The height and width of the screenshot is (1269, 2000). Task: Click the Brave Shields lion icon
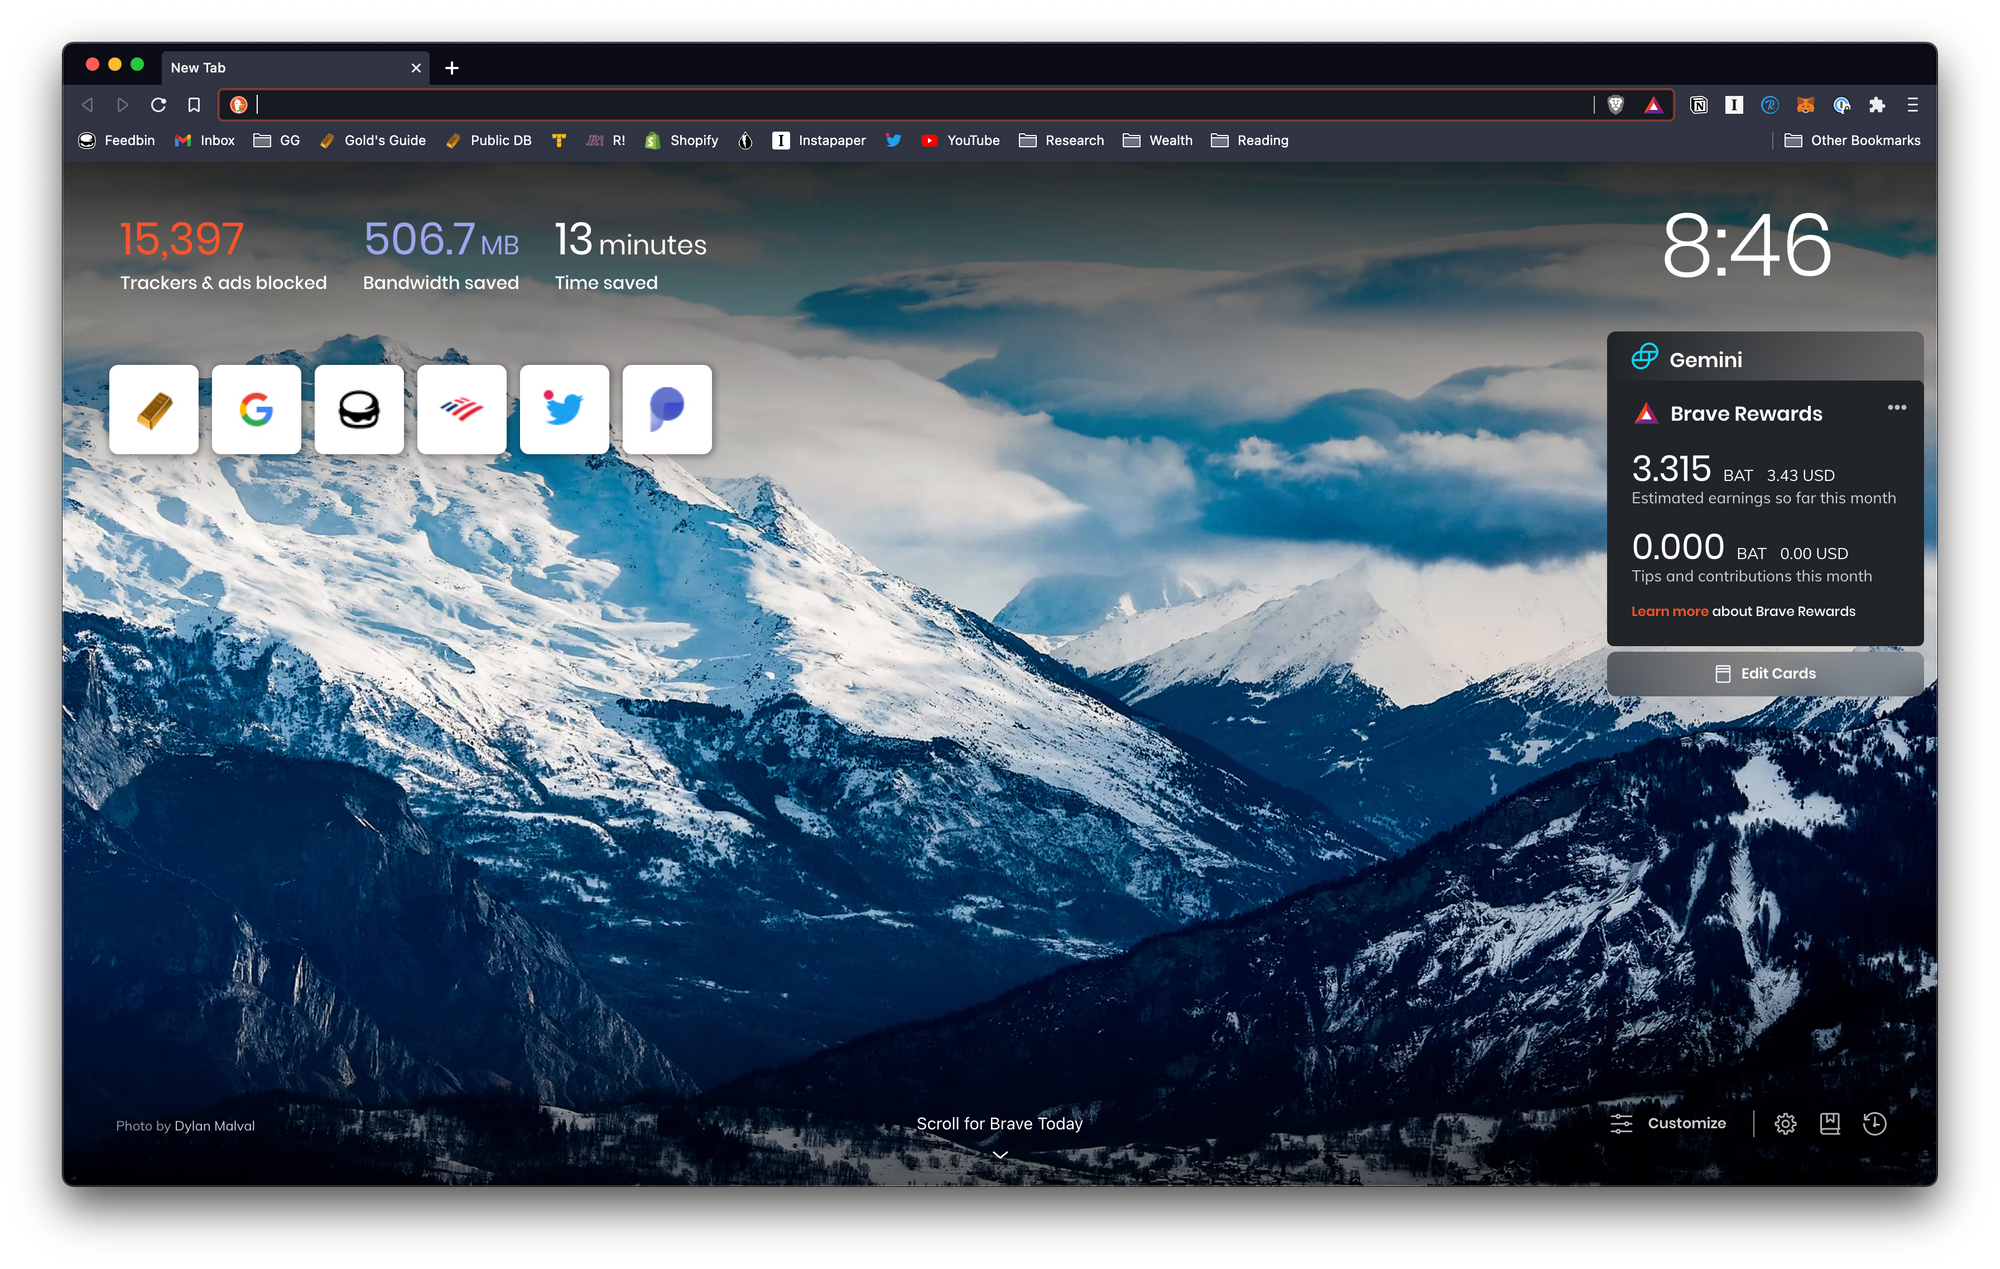click(x=1615, y=105)
